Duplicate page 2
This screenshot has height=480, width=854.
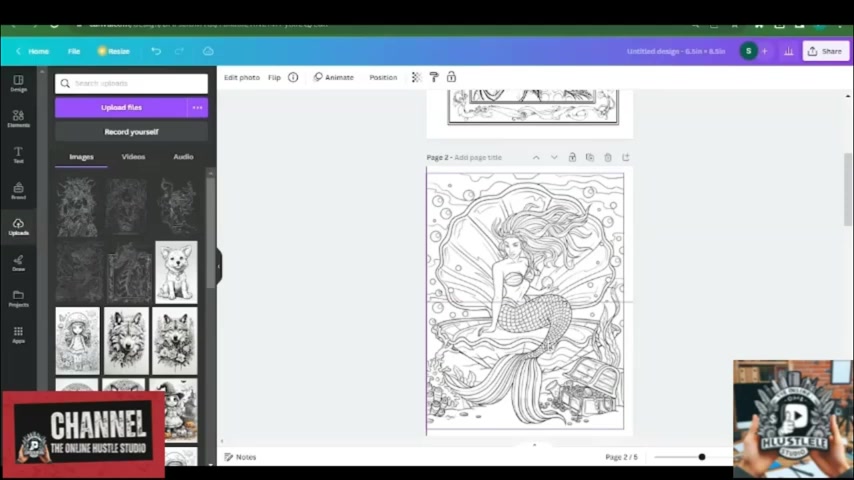(x=590, y=157)
